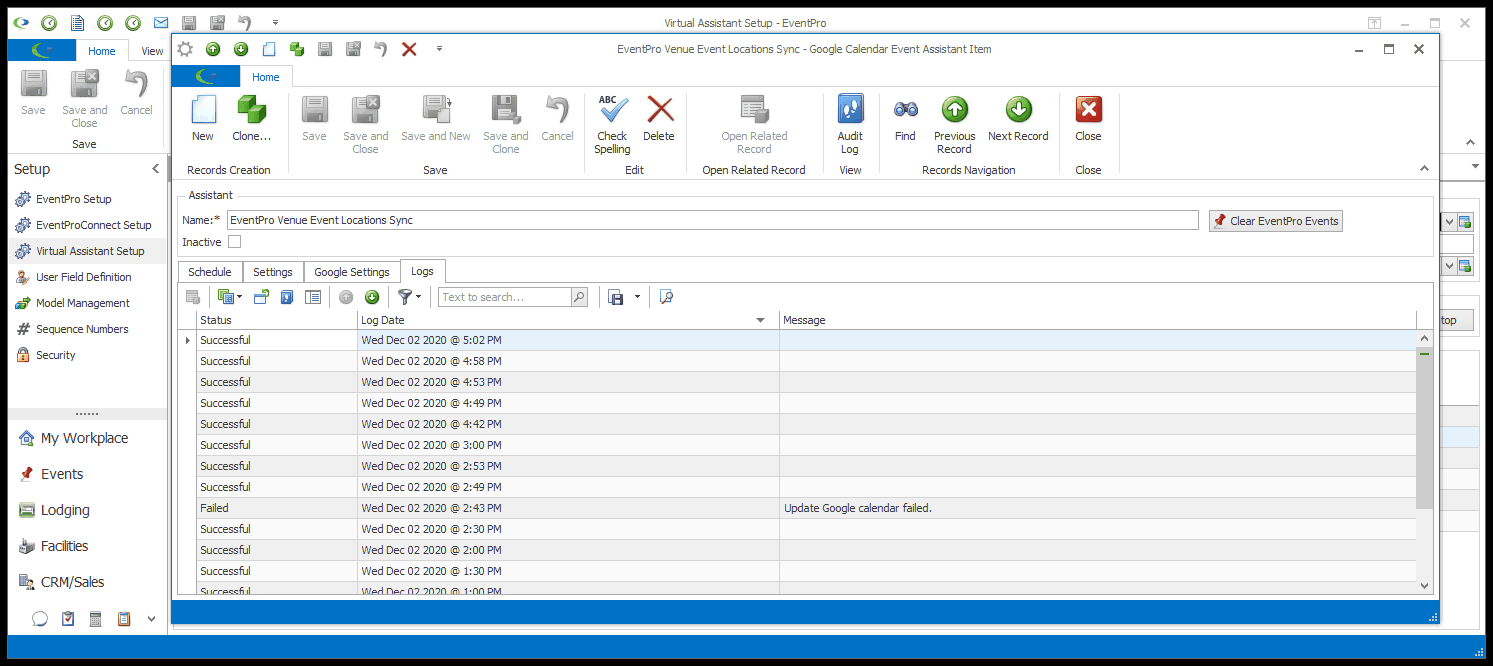Click the blue bookmark icon in Logs toolbar

point(287,297)
